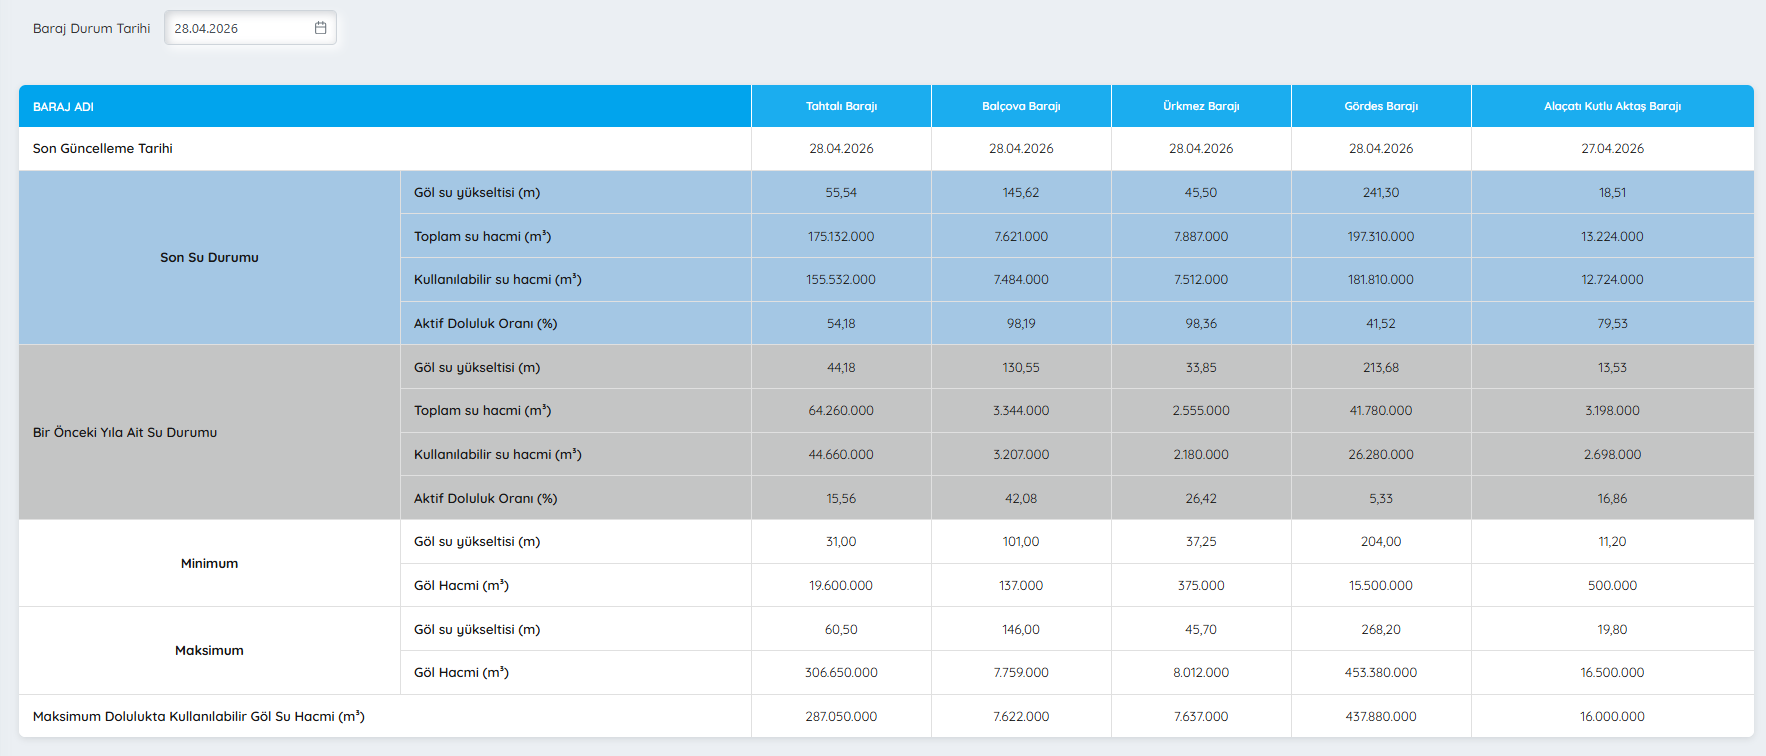This screenshot has height=756, width=1766.
Task: Click the Ürkmez Barajı column header
Action: click(1201, 106)
